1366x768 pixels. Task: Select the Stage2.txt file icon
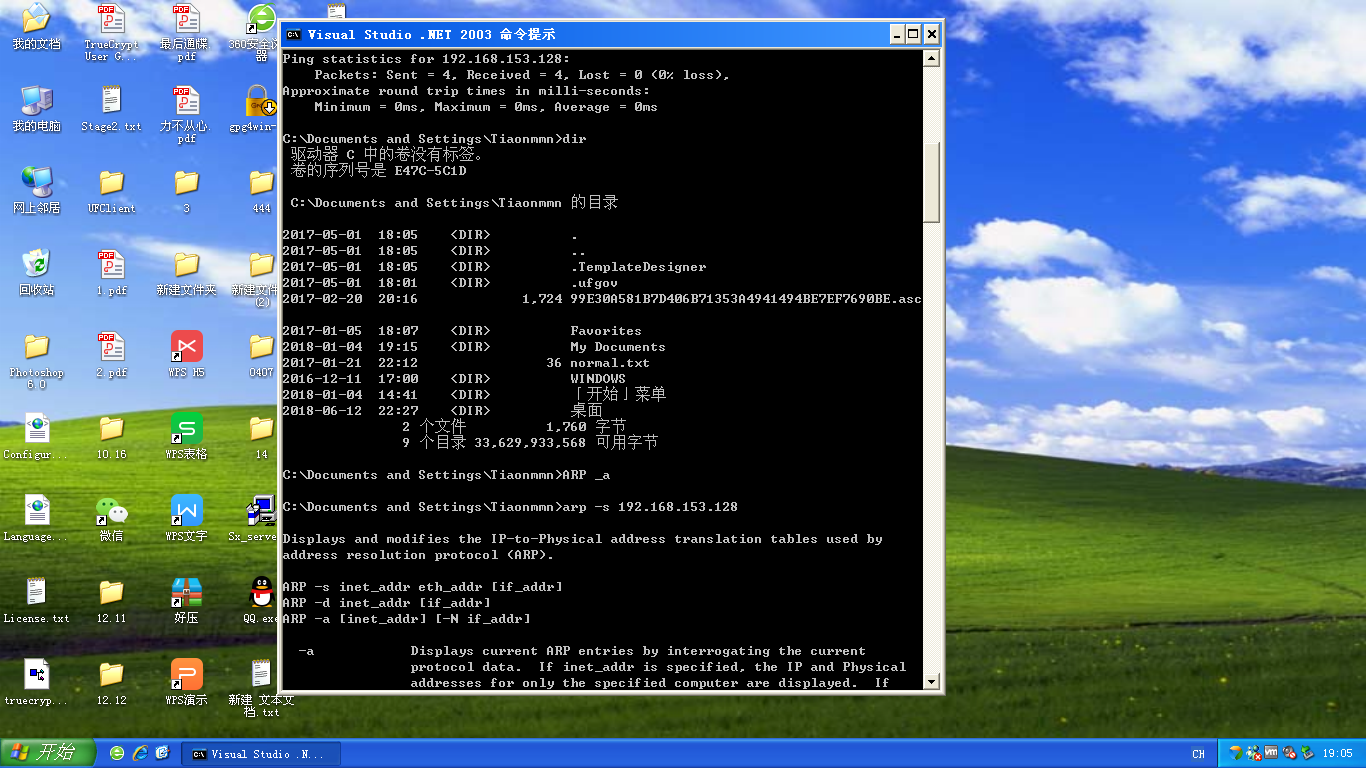(x=111, y=101)
